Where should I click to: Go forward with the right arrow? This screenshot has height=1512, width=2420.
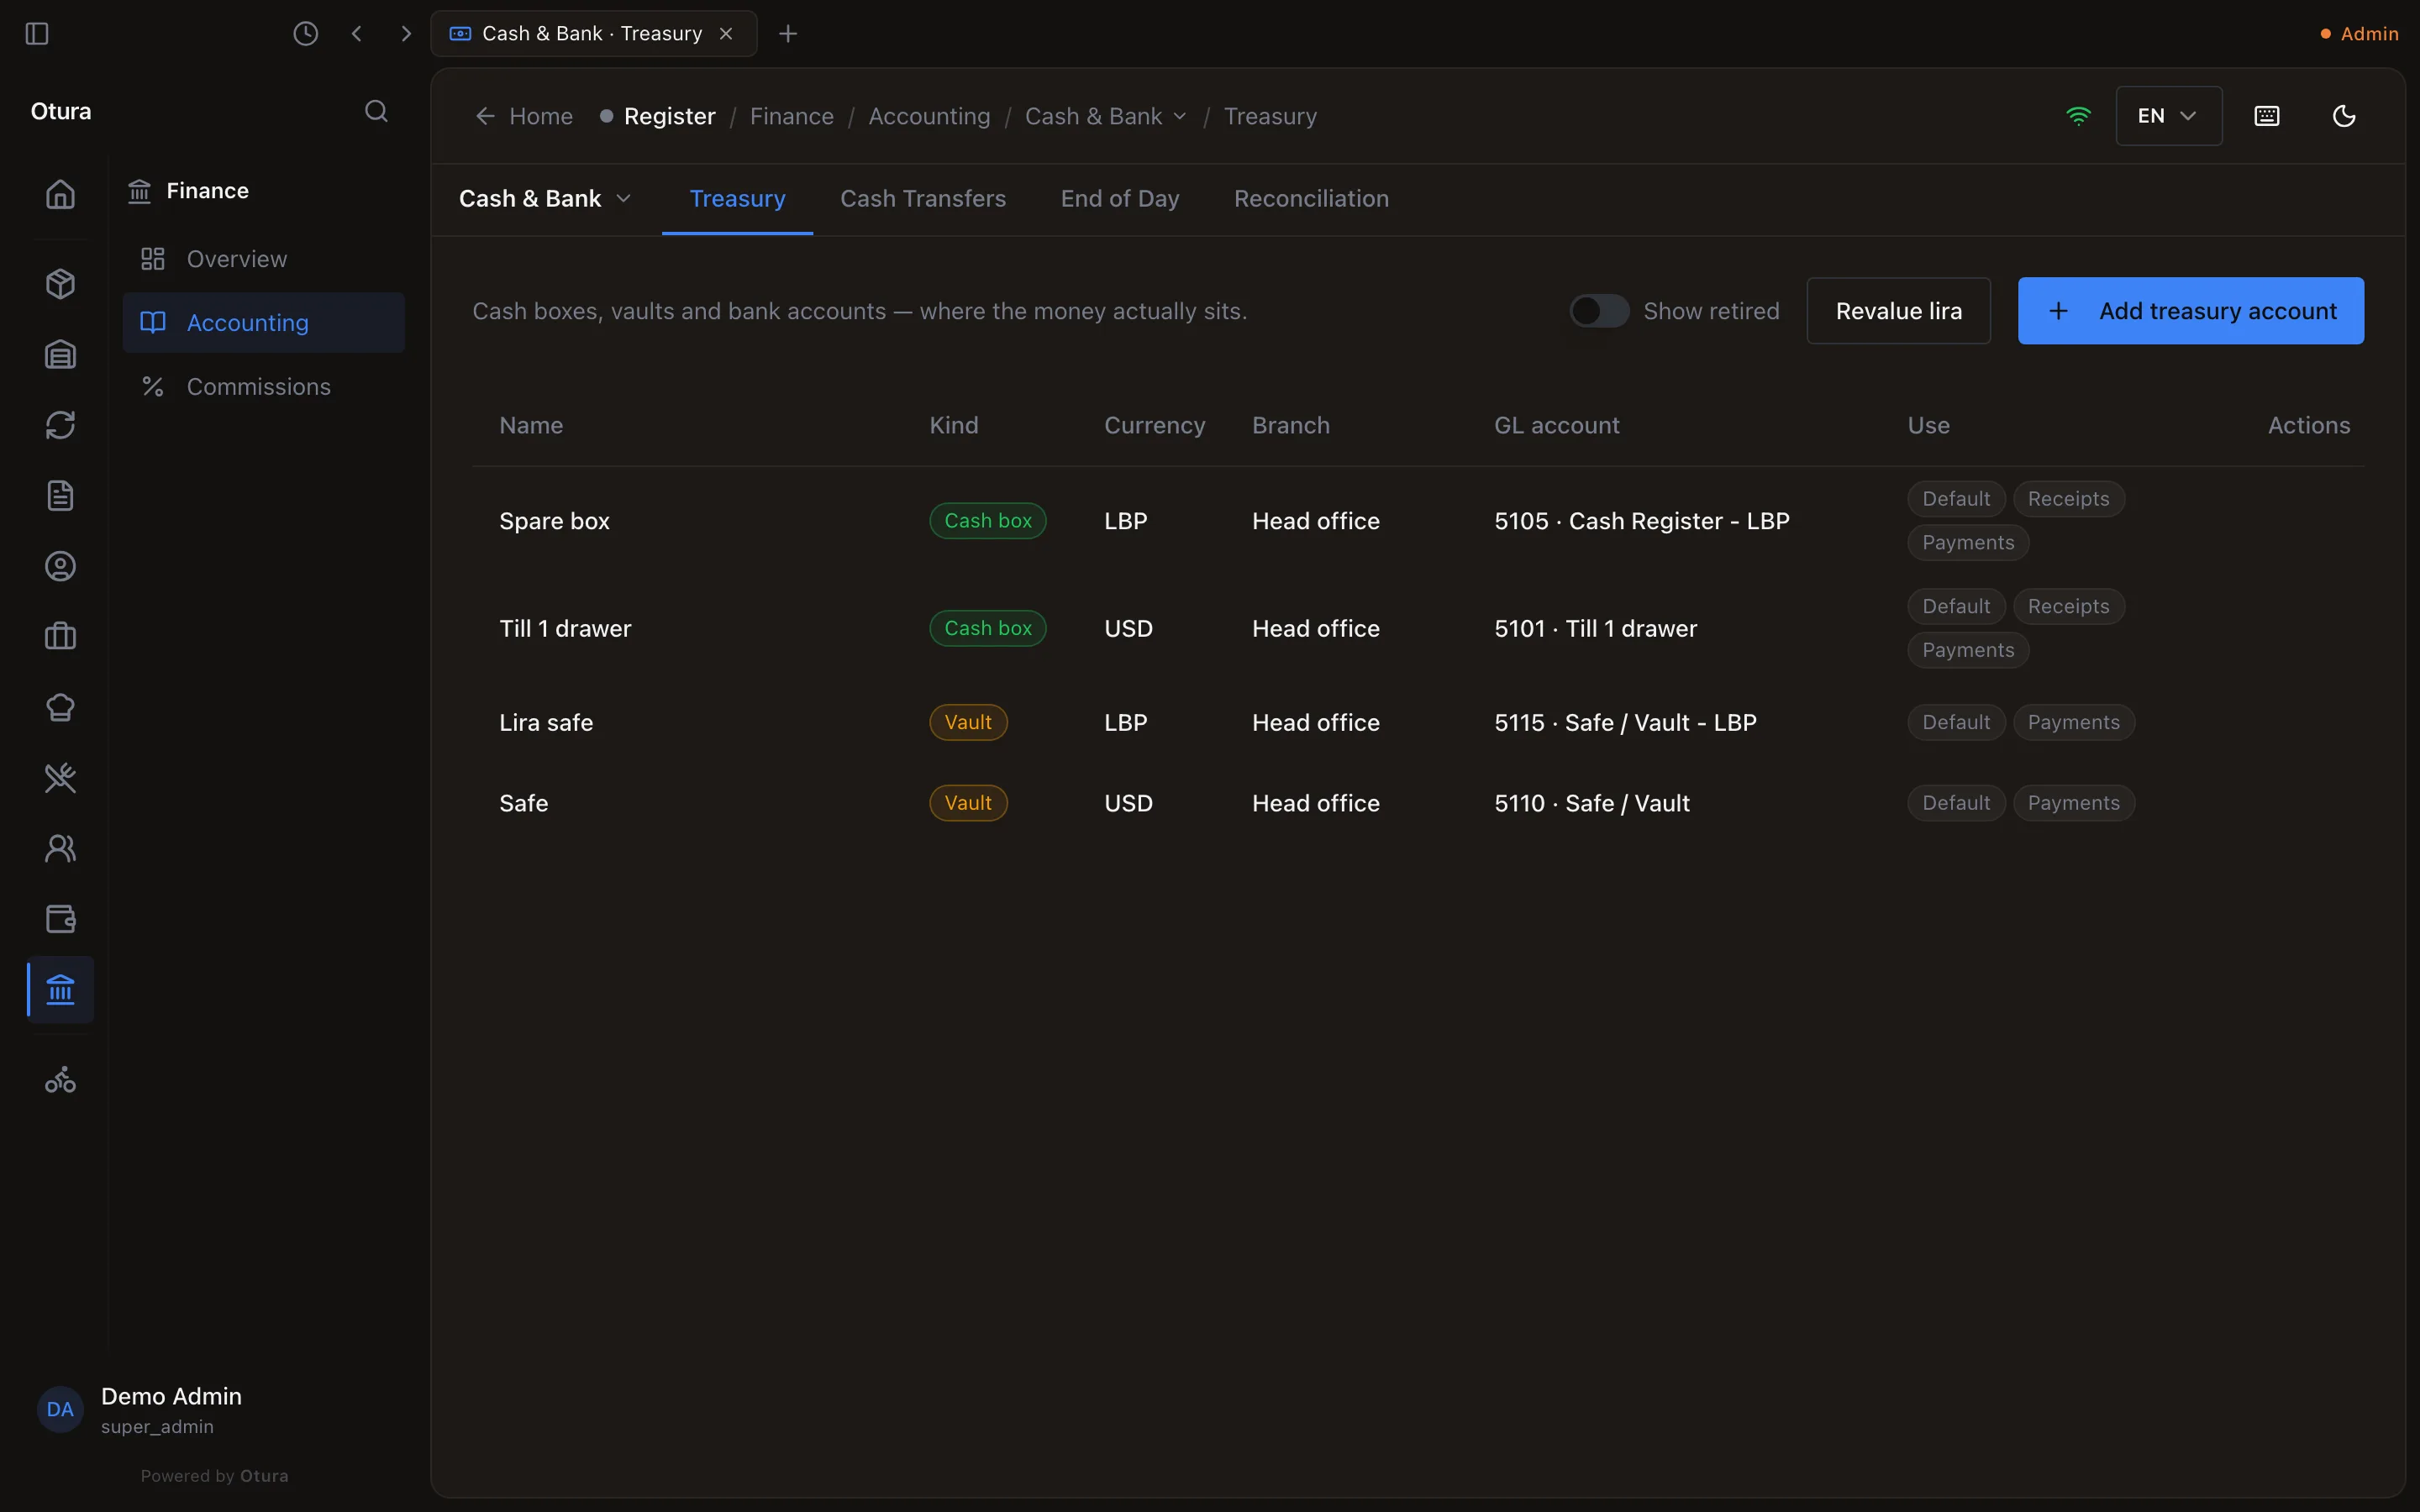point(405,34)
